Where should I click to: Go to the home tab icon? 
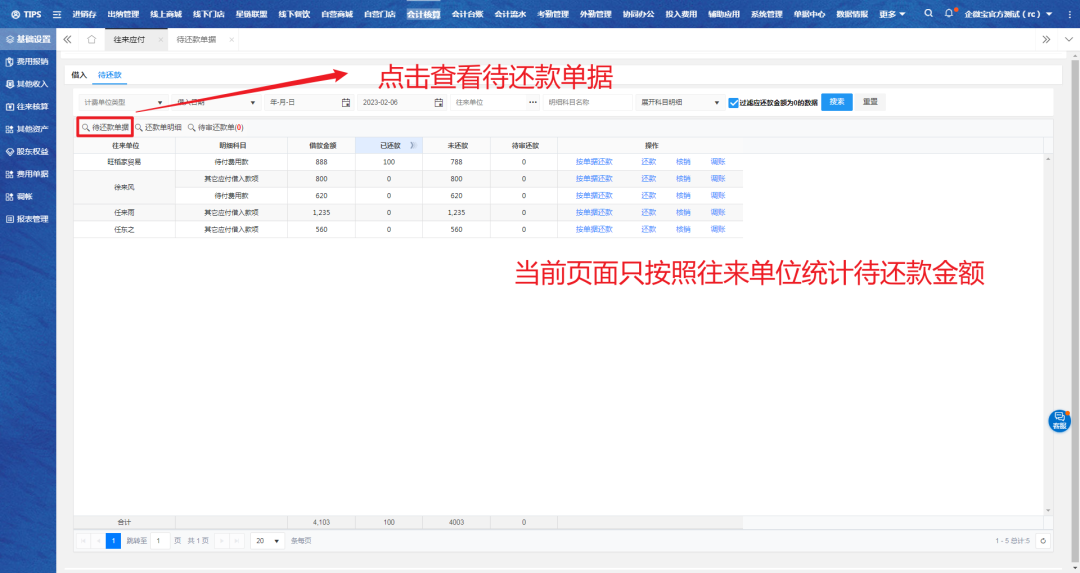91,39
